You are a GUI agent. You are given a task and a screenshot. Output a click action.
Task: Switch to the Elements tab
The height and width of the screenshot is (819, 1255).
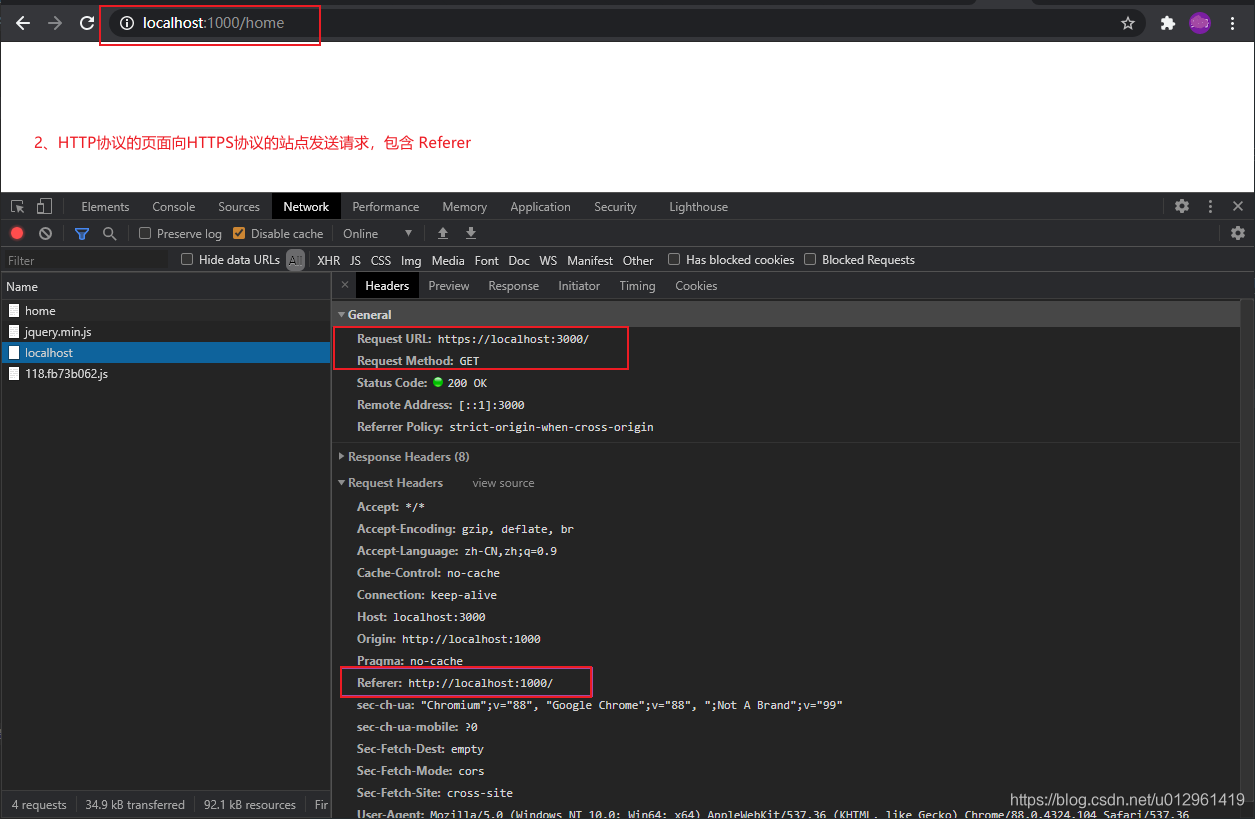click(105, 207)
